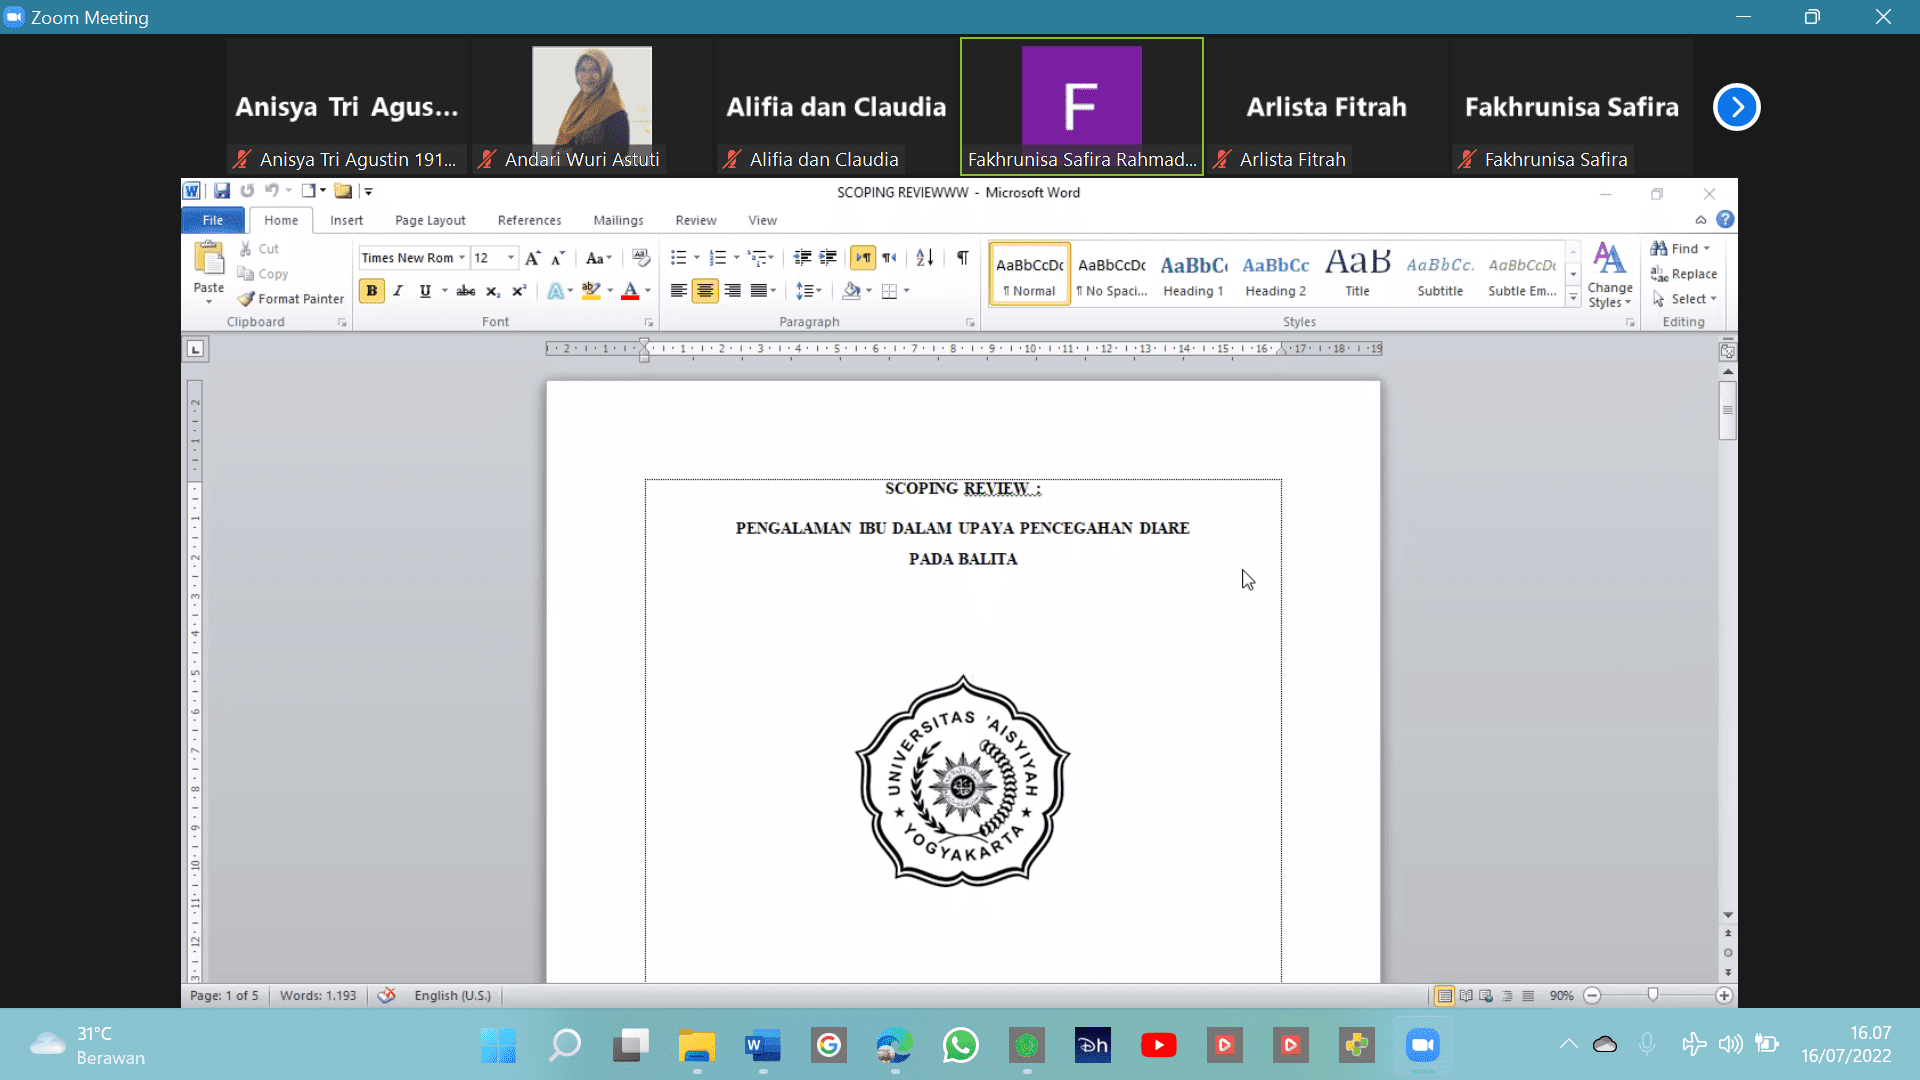Increase paragraph indent
Screen dimensions: 1920x1080
(x=828, y=258)
